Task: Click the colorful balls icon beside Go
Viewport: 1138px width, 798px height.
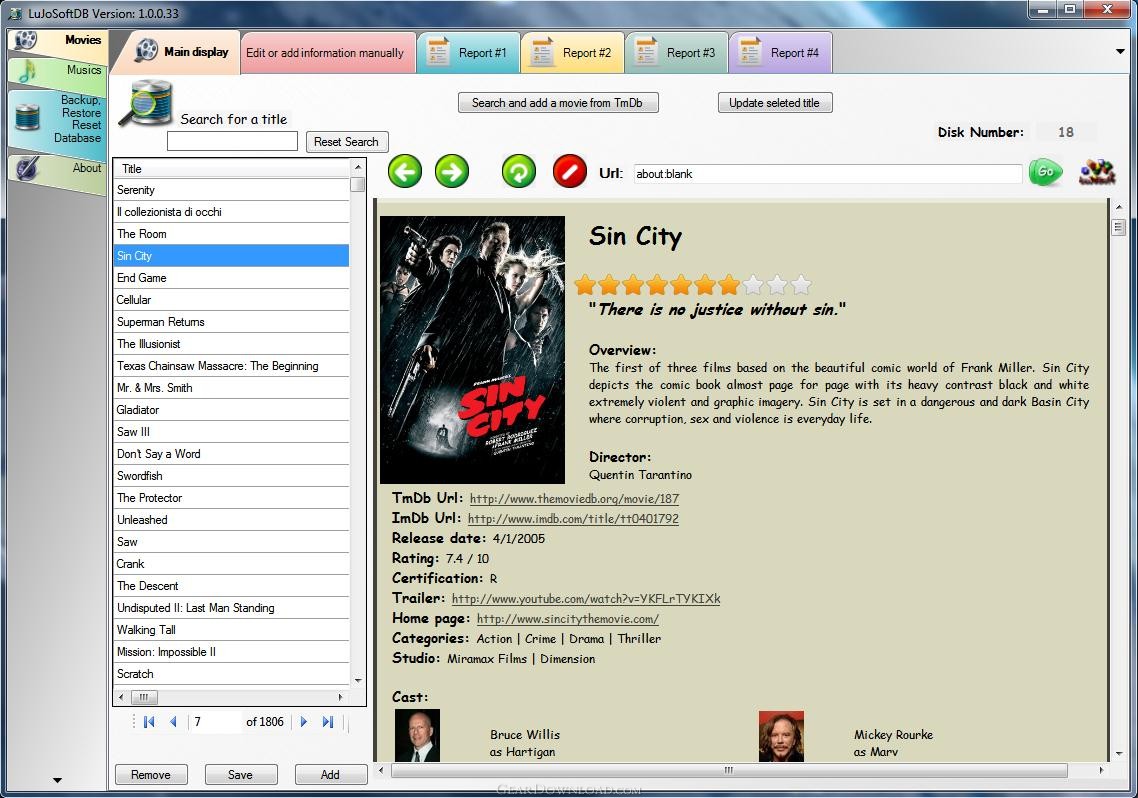Action: pyautogui.click(x=1097, y=172)
